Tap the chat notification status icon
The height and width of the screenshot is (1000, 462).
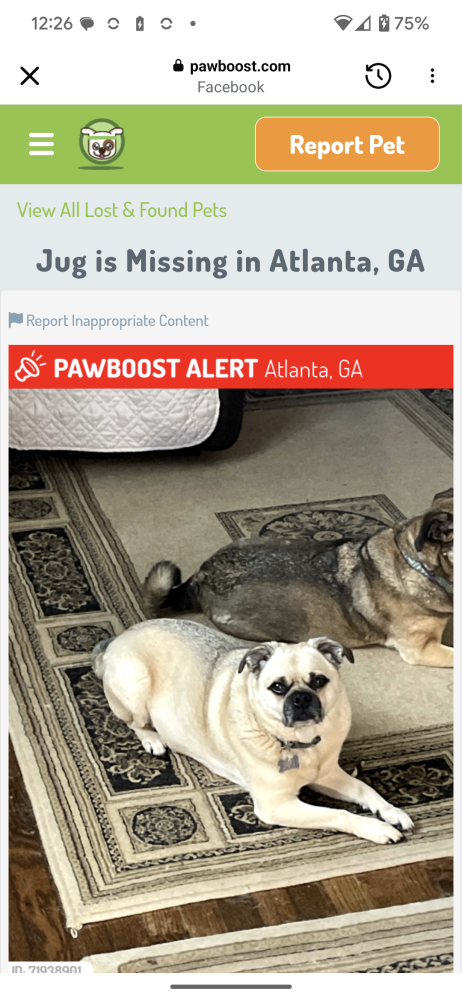(x=87, y=24)
